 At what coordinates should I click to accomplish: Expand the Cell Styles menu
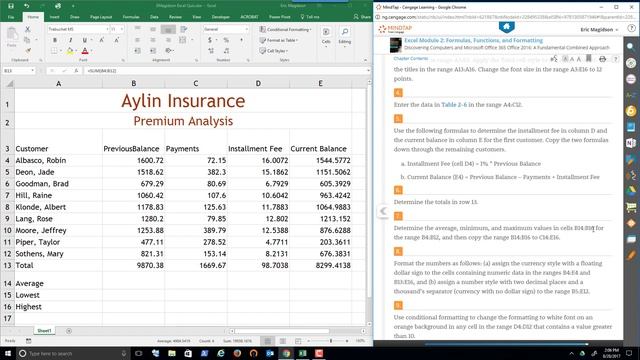coord(274,51)
